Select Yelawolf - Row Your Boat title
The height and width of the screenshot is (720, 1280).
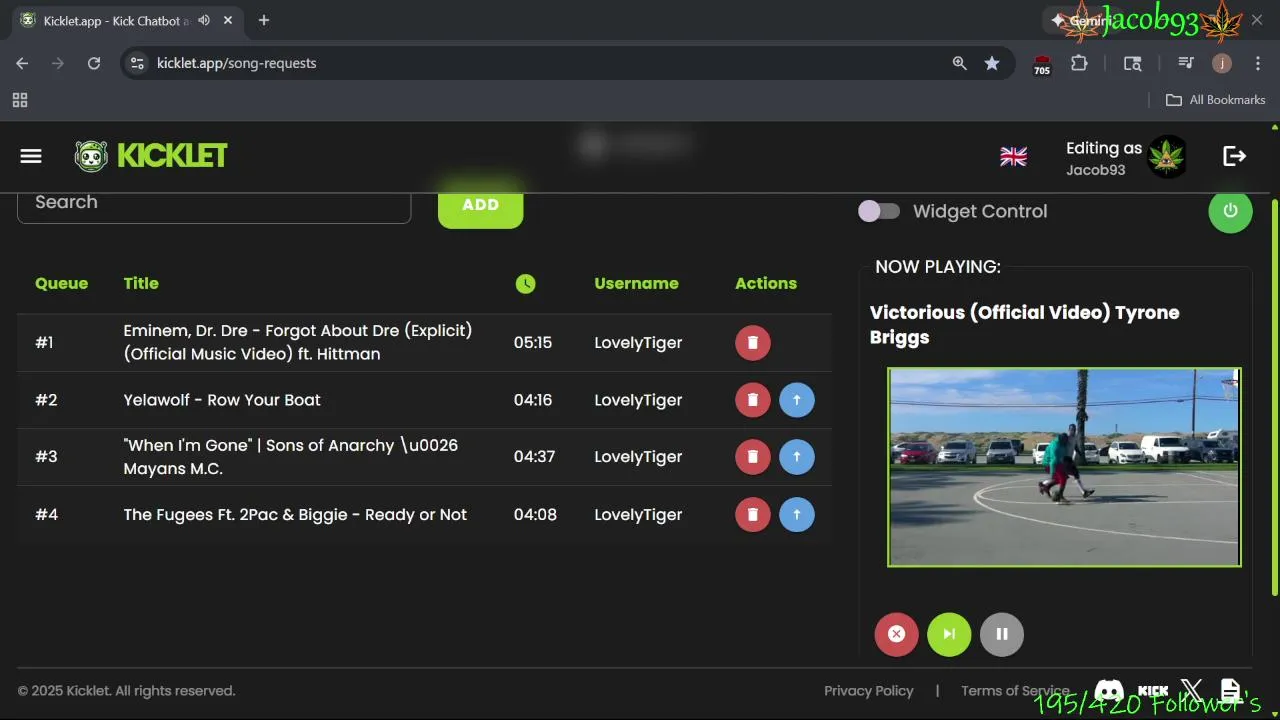[x=222, y=400]
